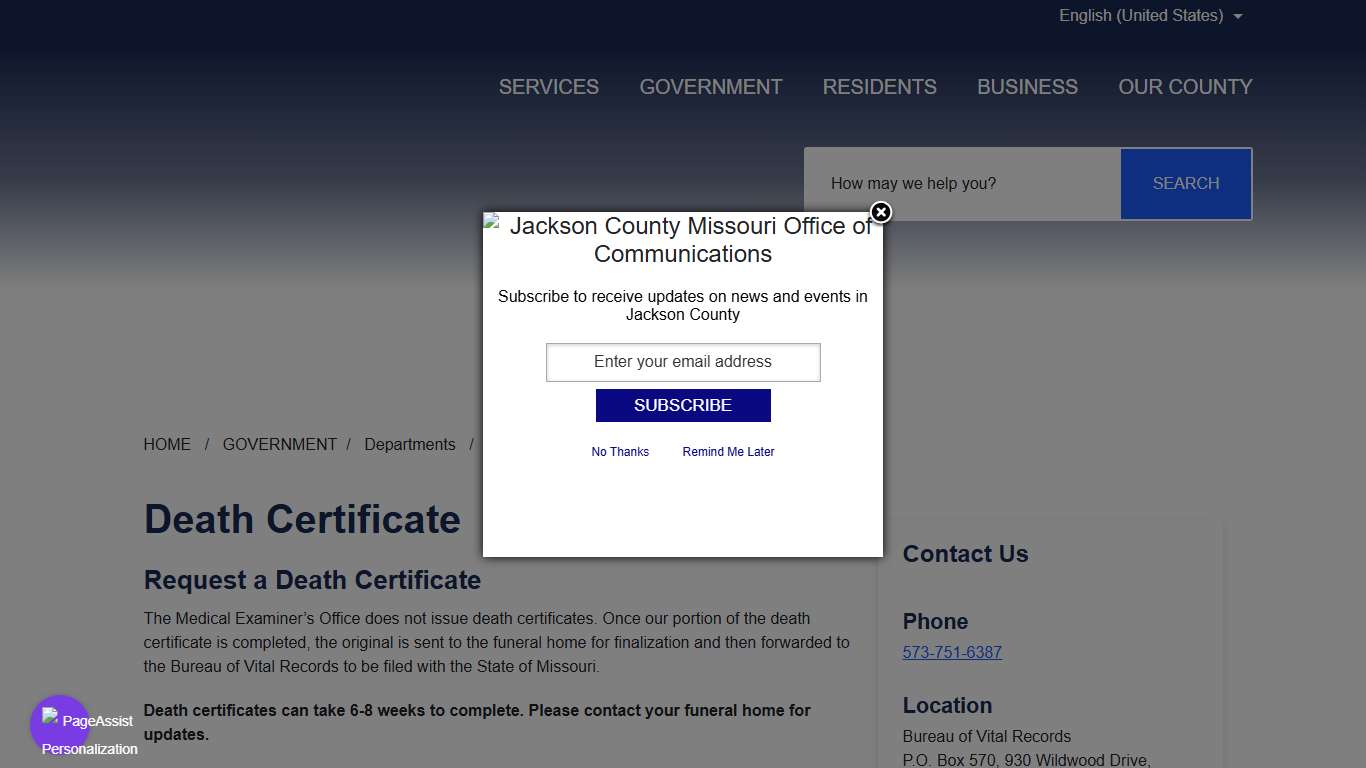Dismiss popup with No Thanks link
This screenshot has width=1366, height=768.
620,452
